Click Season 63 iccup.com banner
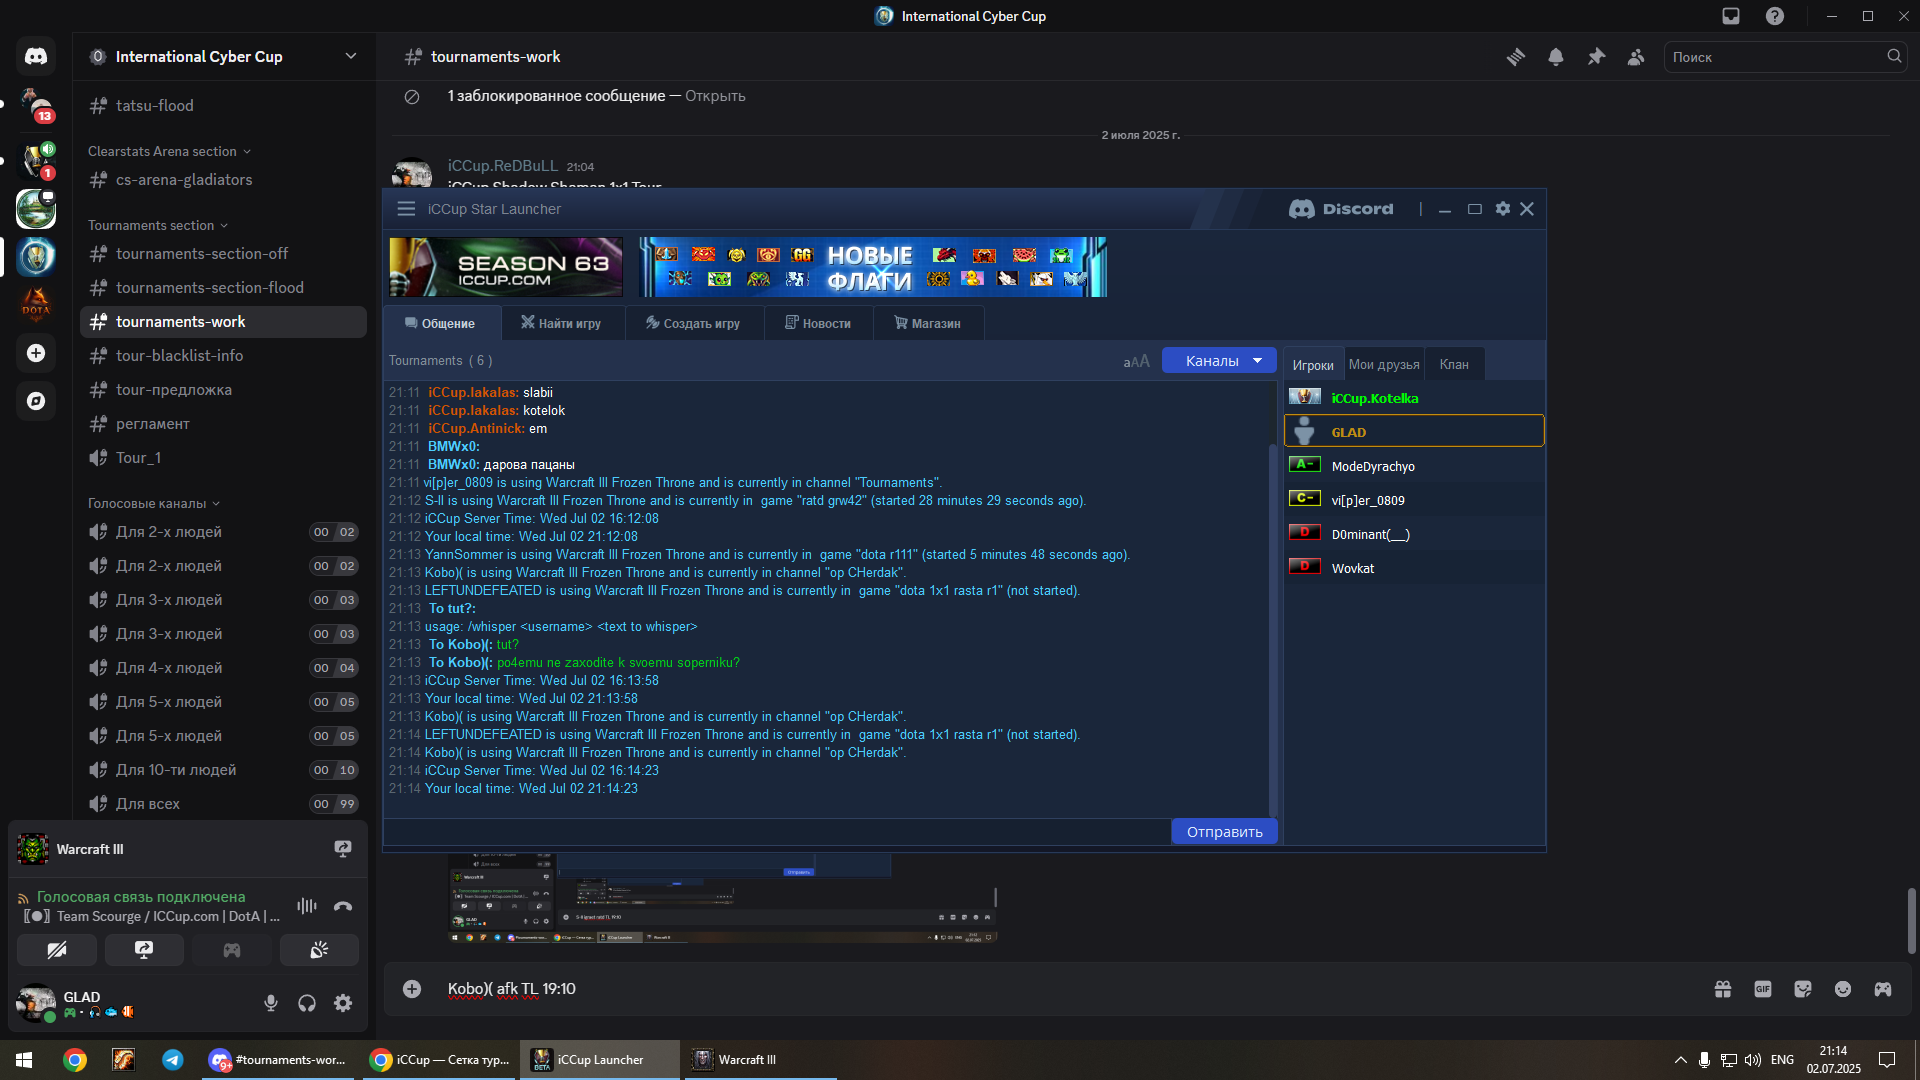Viewport: 1920px width, 1080px height. pos(506,267)
